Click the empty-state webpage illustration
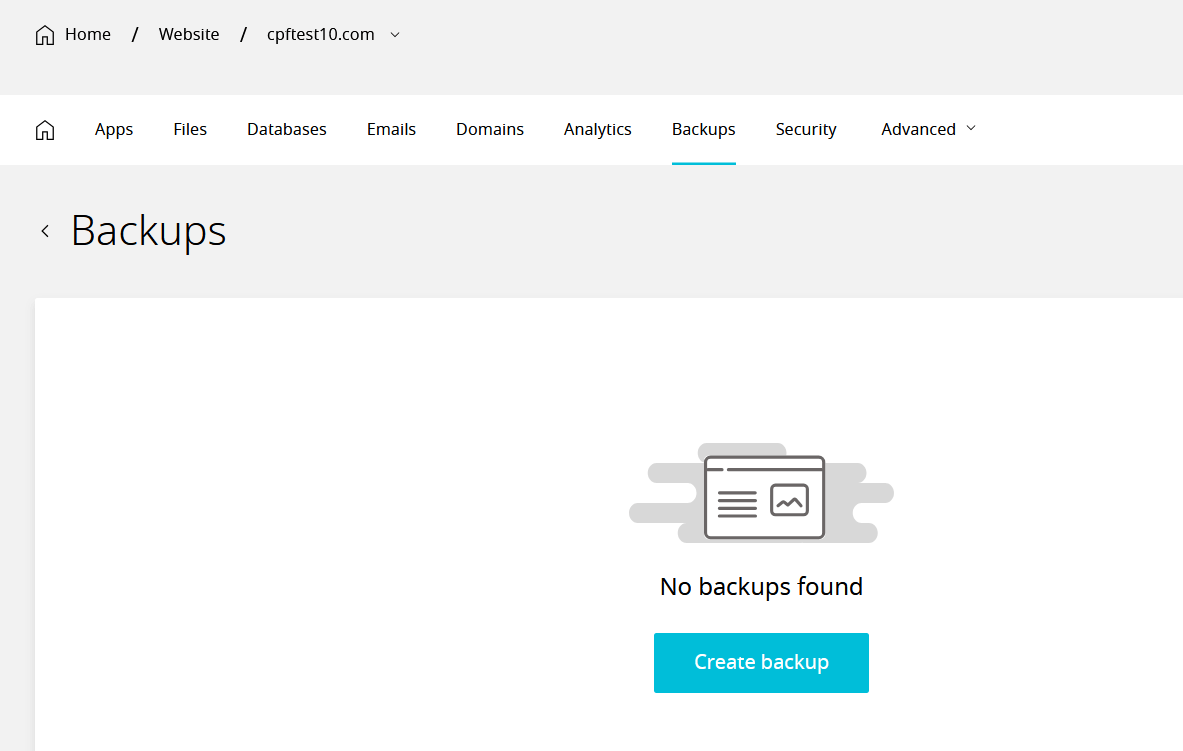The image size is (1183, 751). pyautogui.click(x=763, y=496)
